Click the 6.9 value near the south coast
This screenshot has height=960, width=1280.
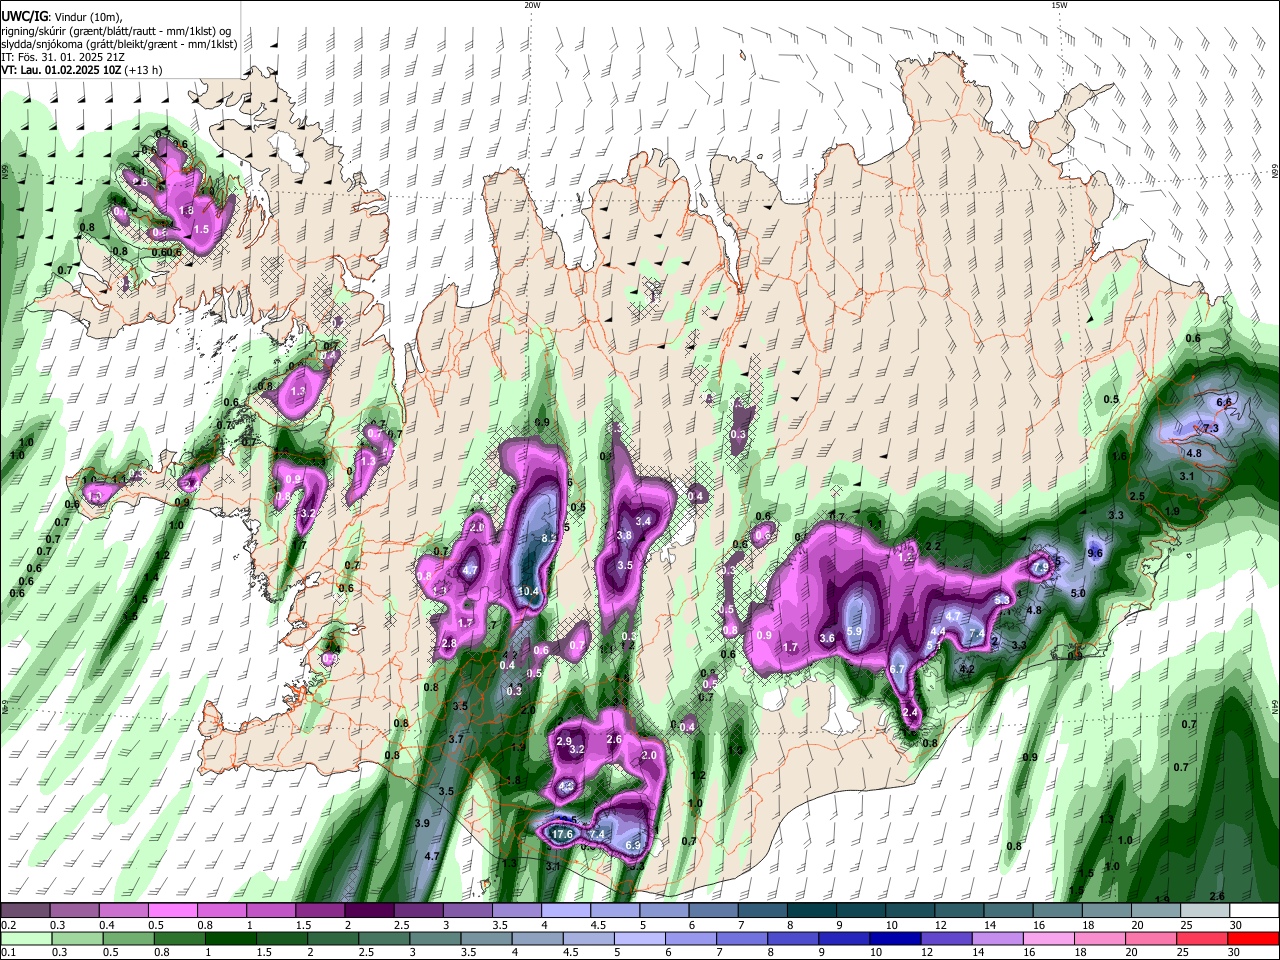pos(632,846)
